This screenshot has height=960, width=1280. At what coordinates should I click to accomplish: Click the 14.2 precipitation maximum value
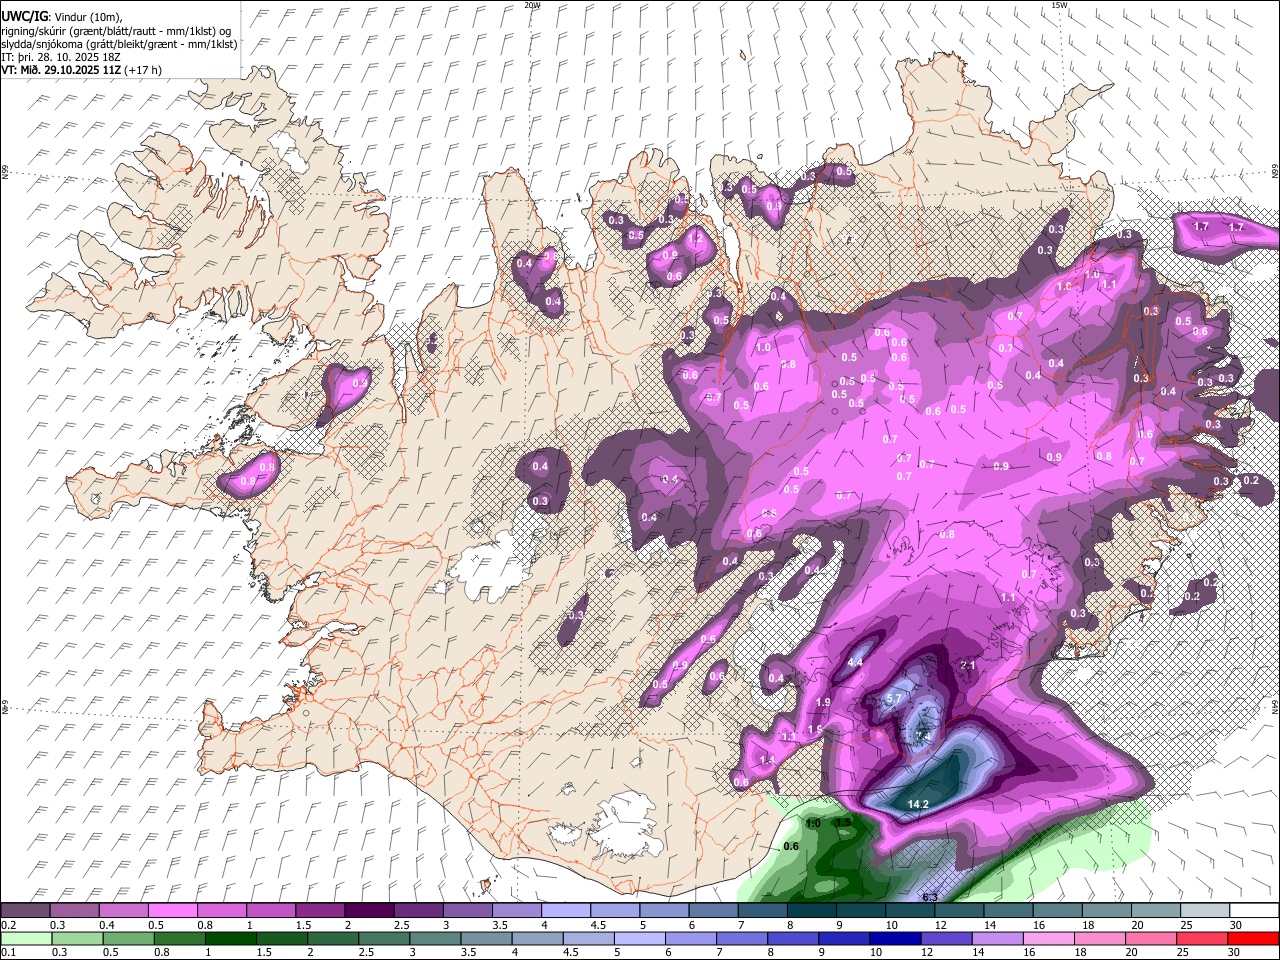click(918, 804)
